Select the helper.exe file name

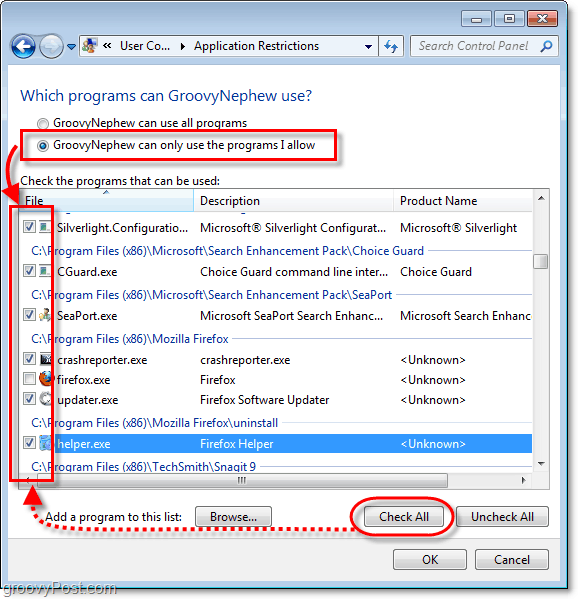click(x=84, y=444)
